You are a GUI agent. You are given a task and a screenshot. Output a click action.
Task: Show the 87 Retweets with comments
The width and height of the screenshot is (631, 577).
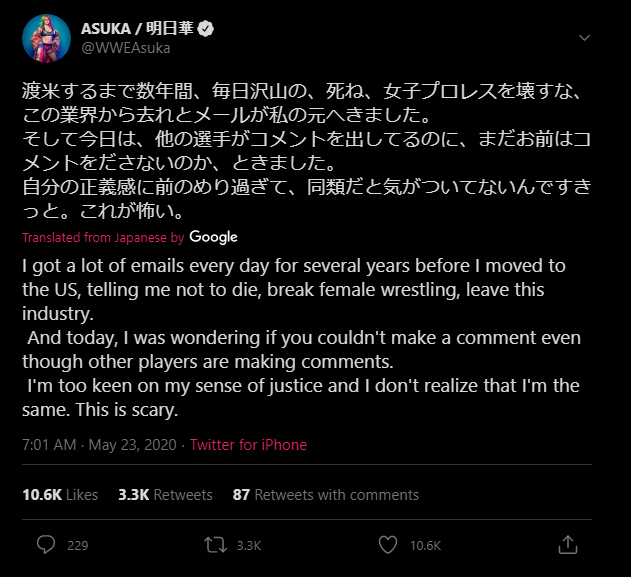pyautogui.click(x=325, y=495)
